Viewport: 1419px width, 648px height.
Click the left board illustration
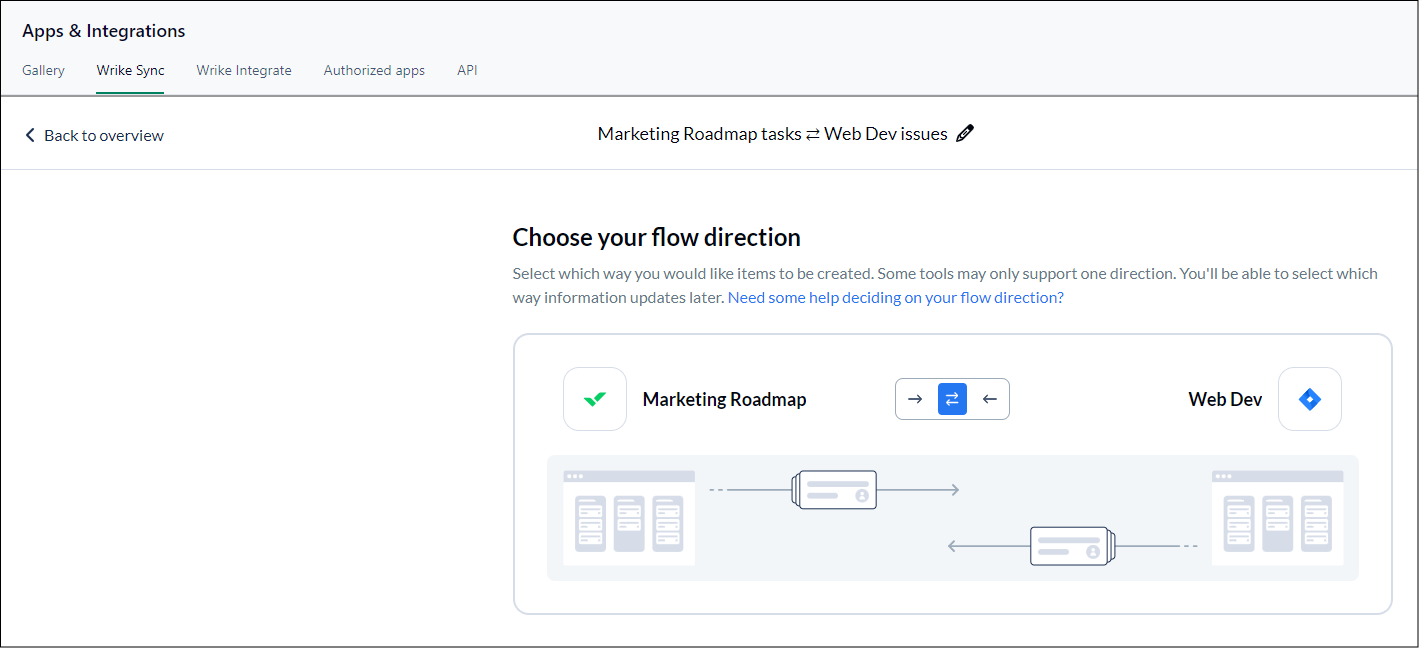tap(629, 518)
